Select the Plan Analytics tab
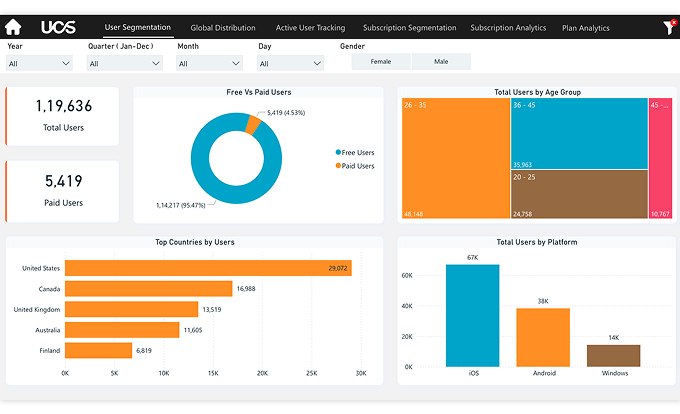The width and height of the screenshot is (680, 414). tap(585, 28)
